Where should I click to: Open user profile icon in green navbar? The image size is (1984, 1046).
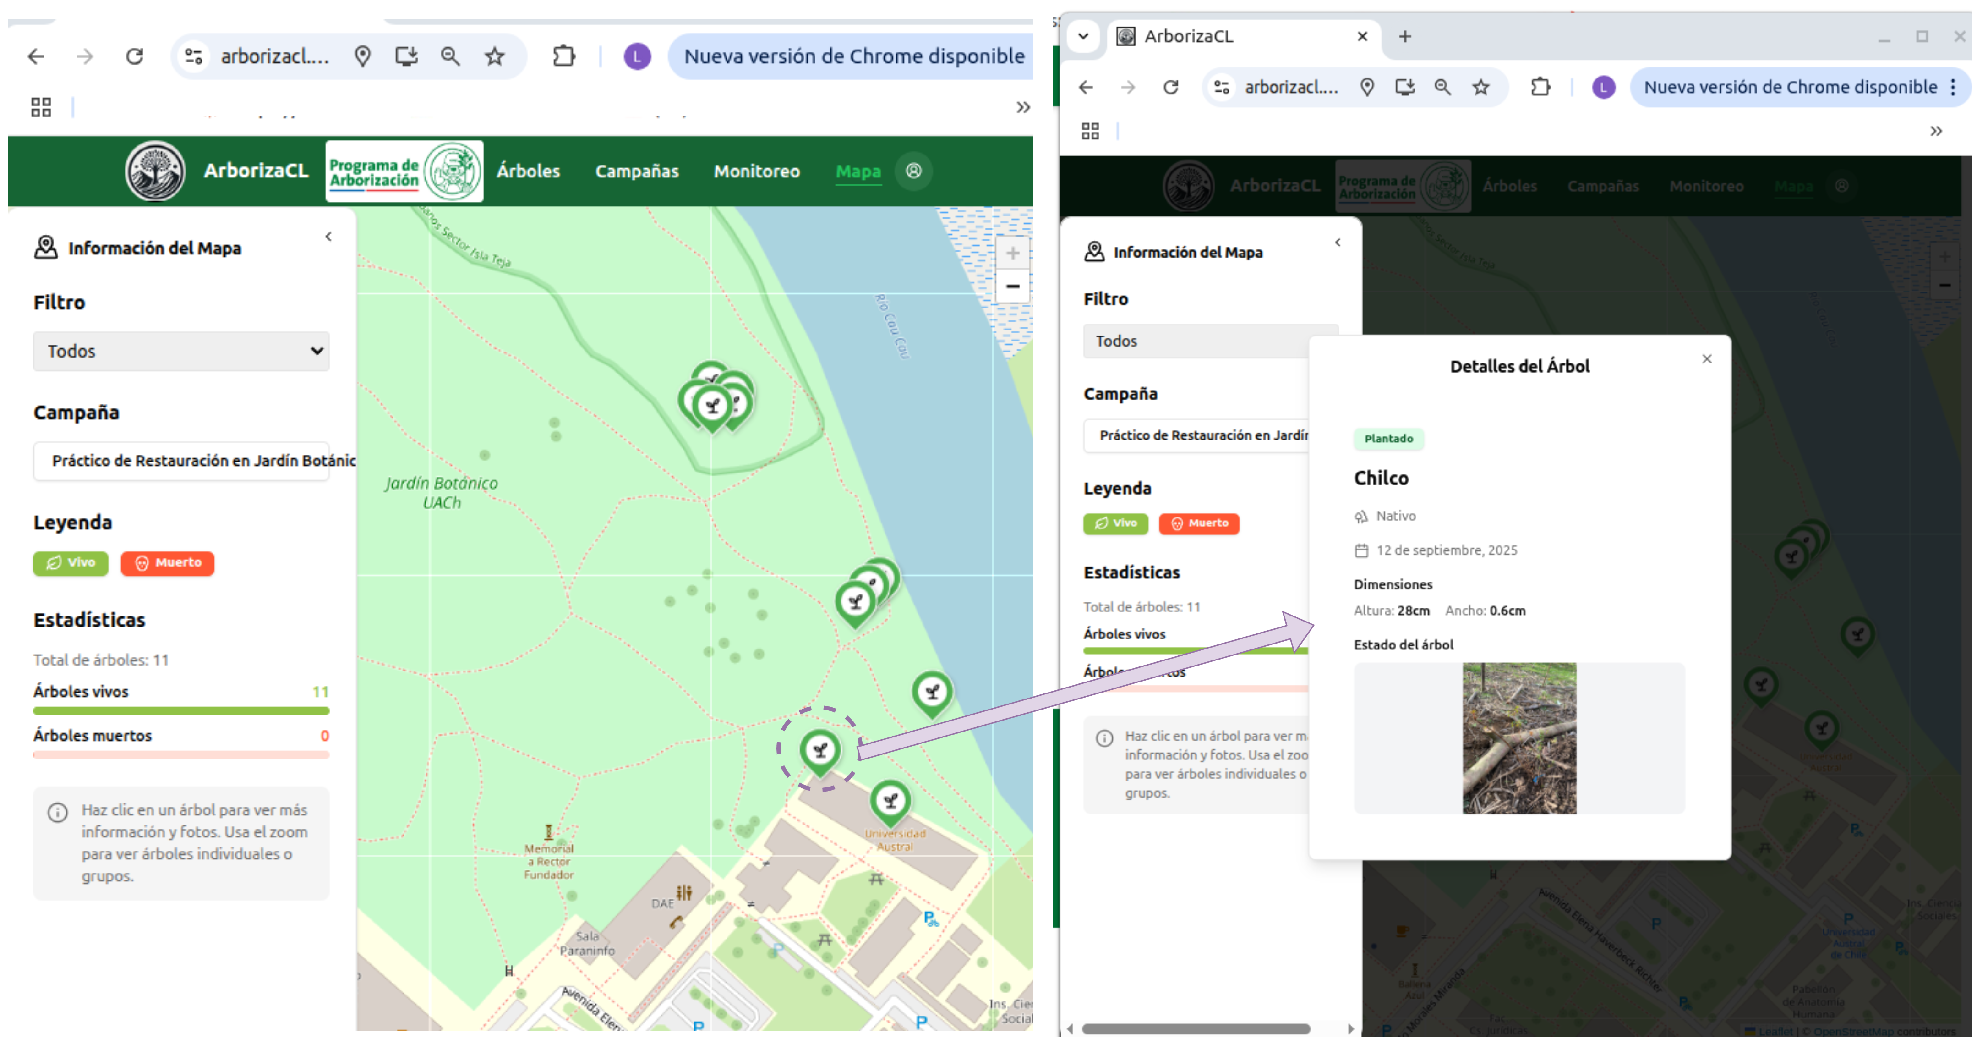913,171
